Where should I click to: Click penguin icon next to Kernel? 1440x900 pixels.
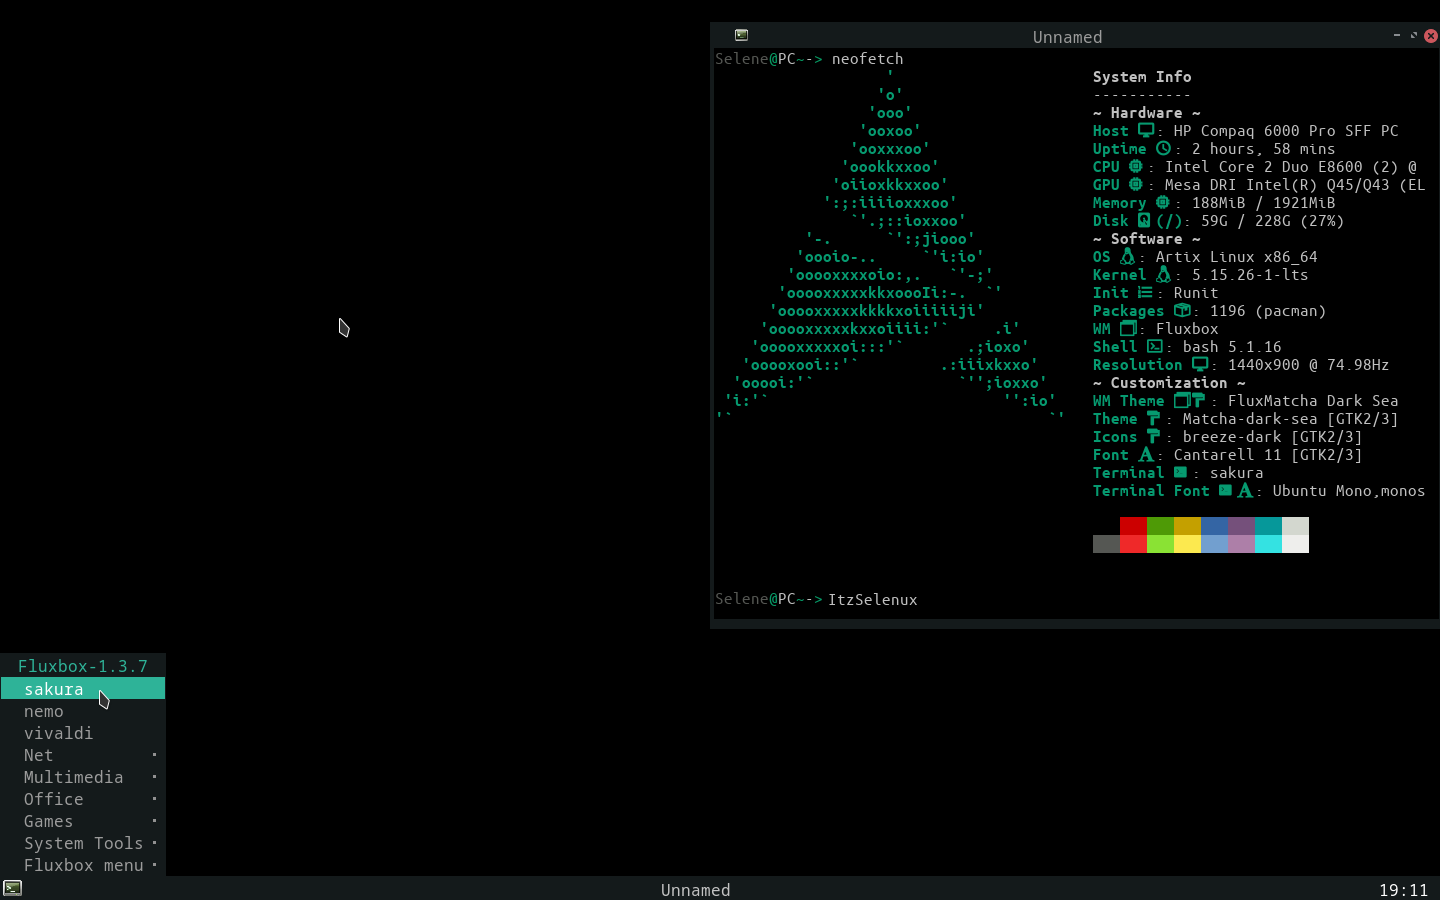pos(1163,274)
